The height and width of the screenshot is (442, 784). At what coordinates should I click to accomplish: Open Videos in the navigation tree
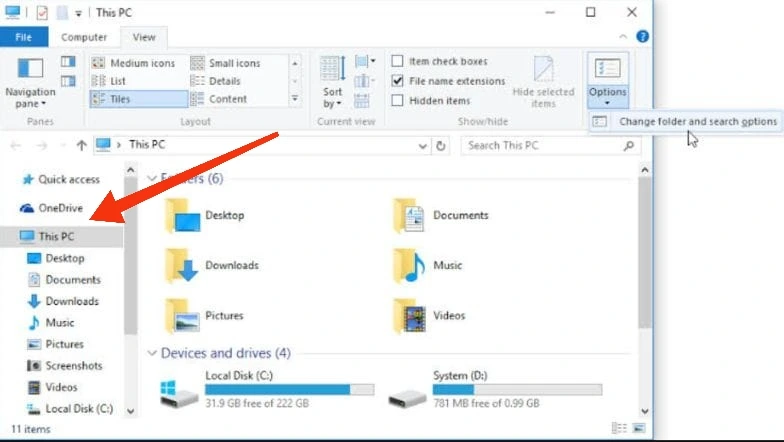pos(52,387)
